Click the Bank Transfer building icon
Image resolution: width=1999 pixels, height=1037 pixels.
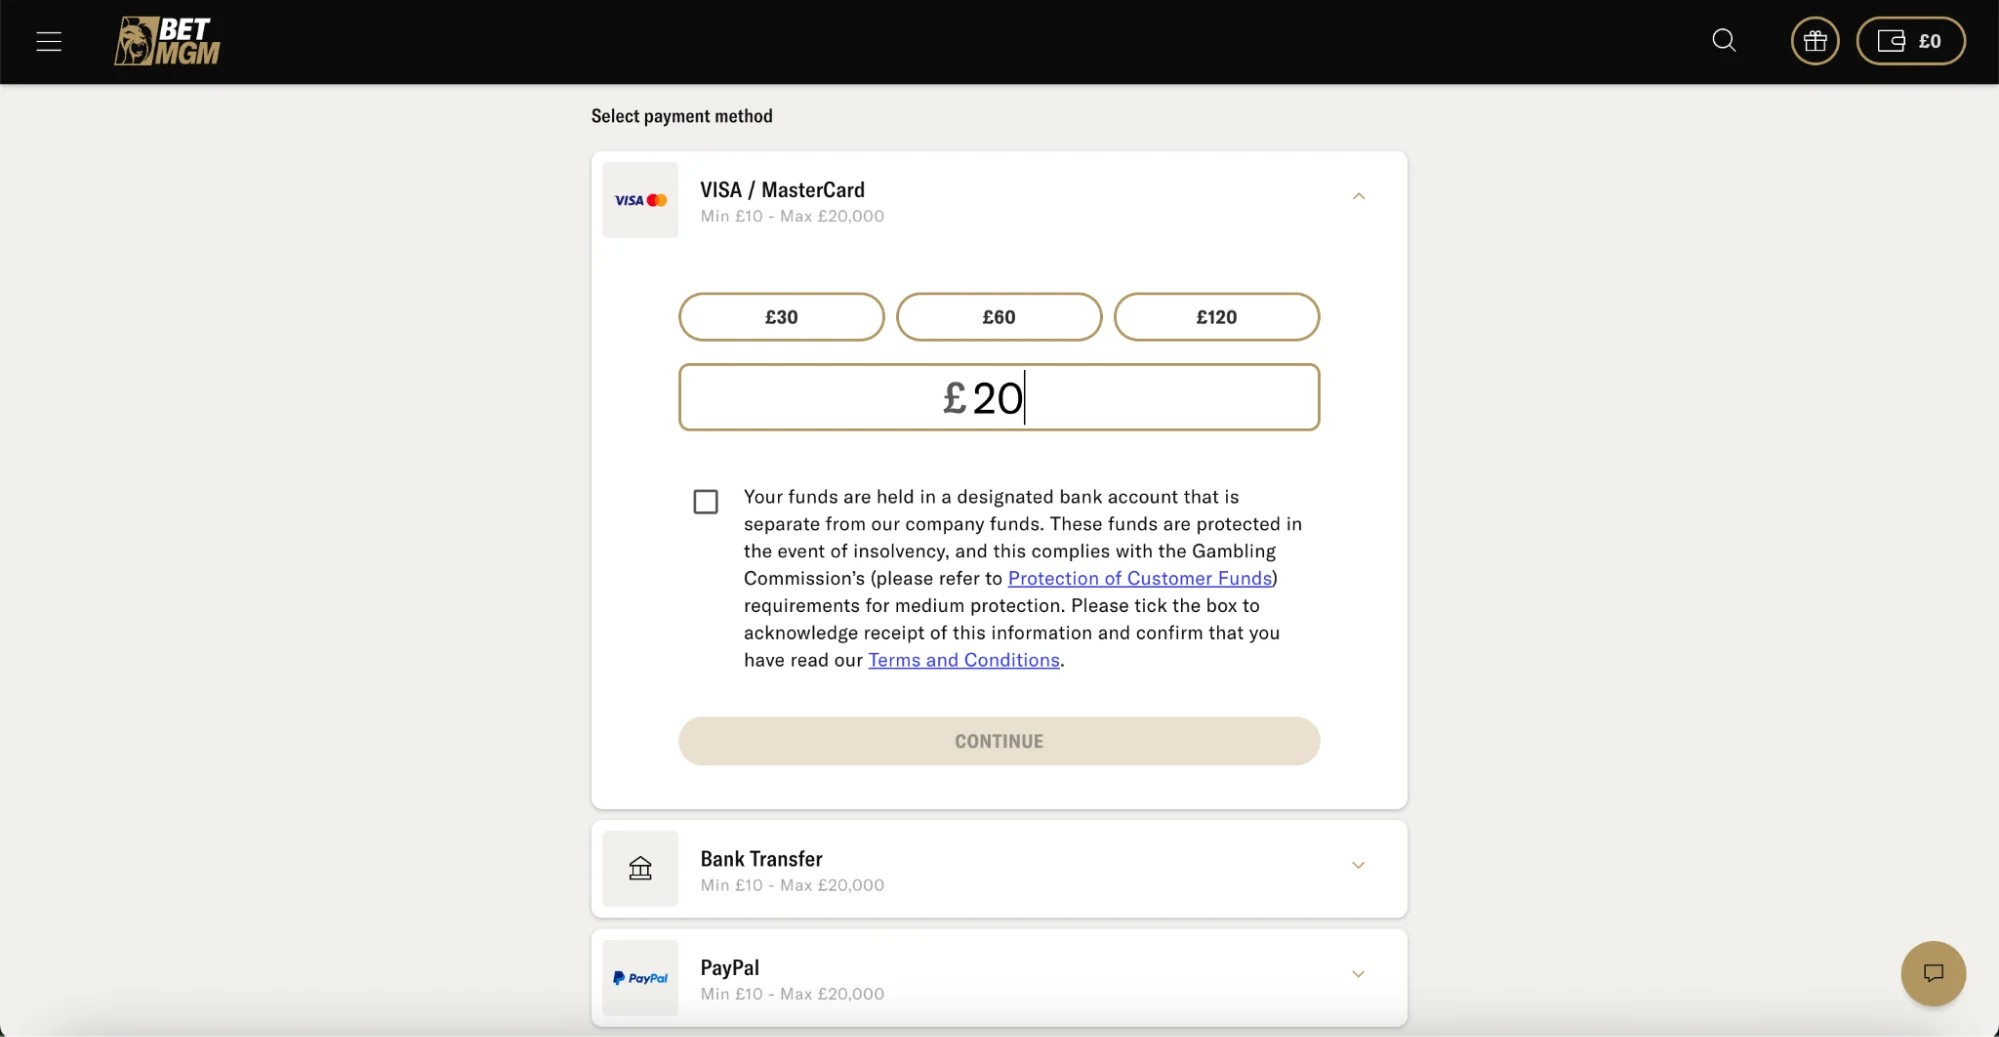(x=640, y=868)
